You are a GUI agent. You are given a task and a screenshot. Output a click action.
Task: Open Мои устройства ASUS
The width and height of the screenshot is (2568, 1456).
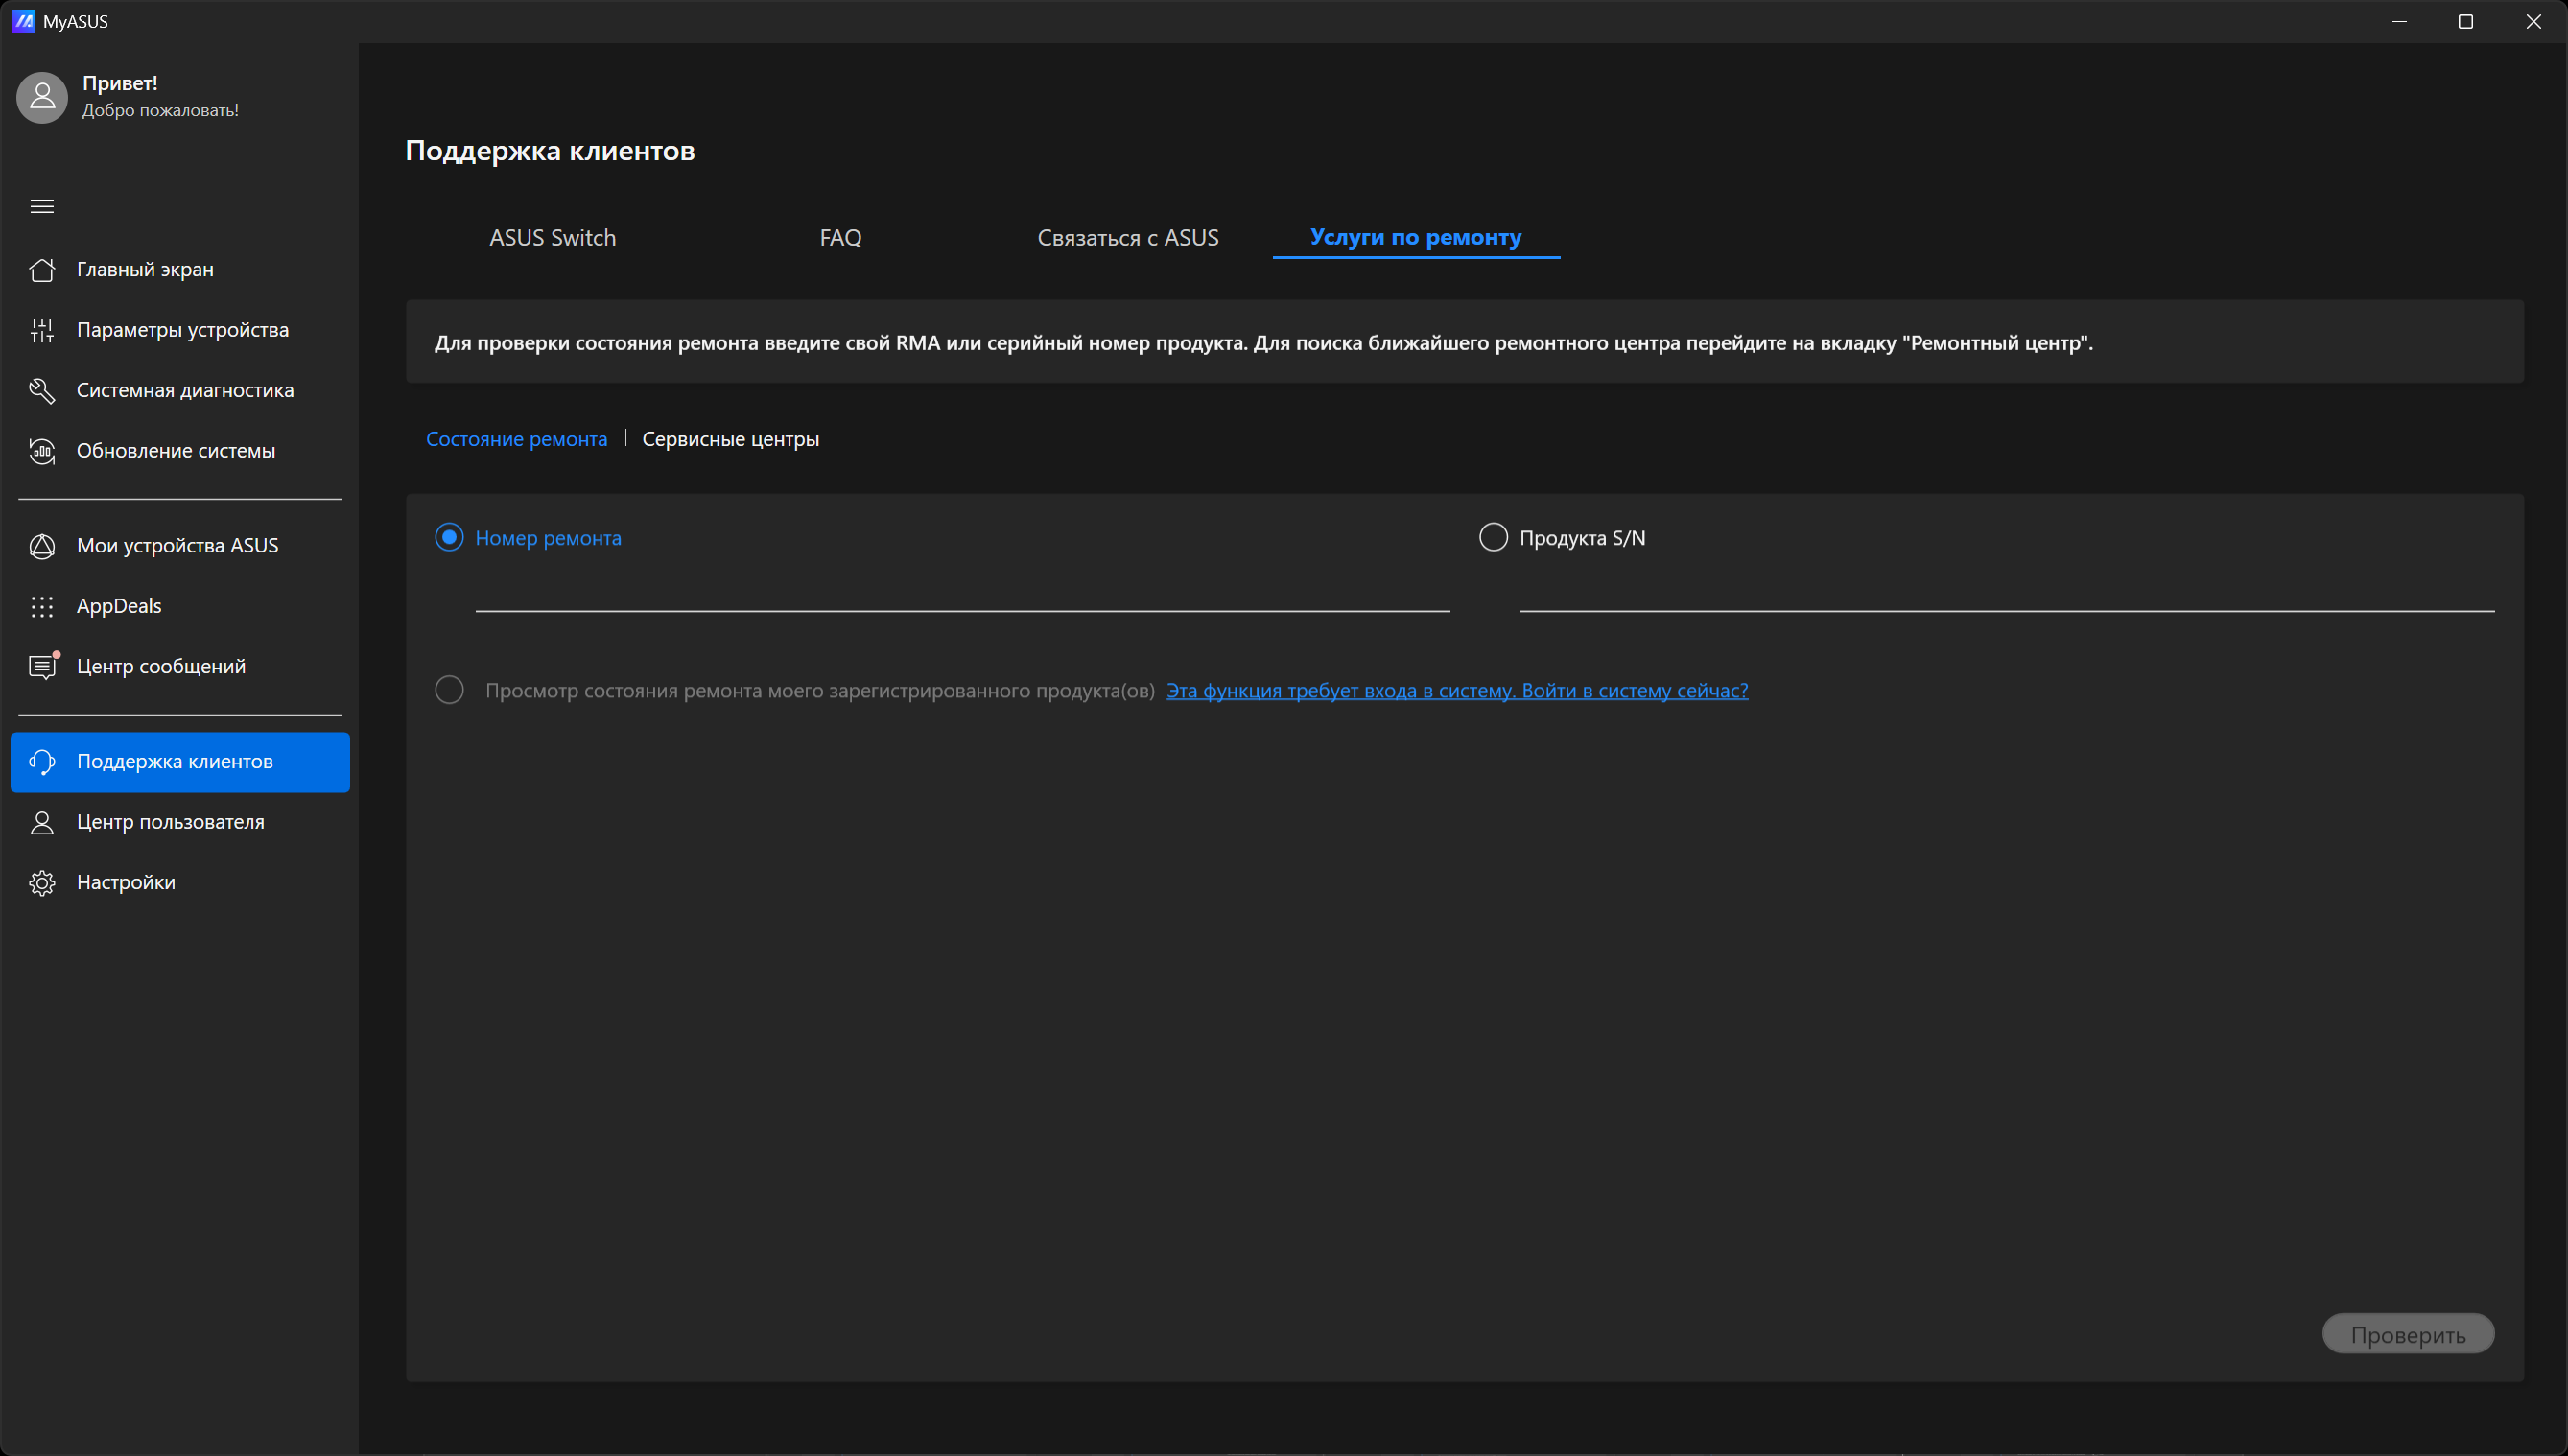tap(180, 546)
